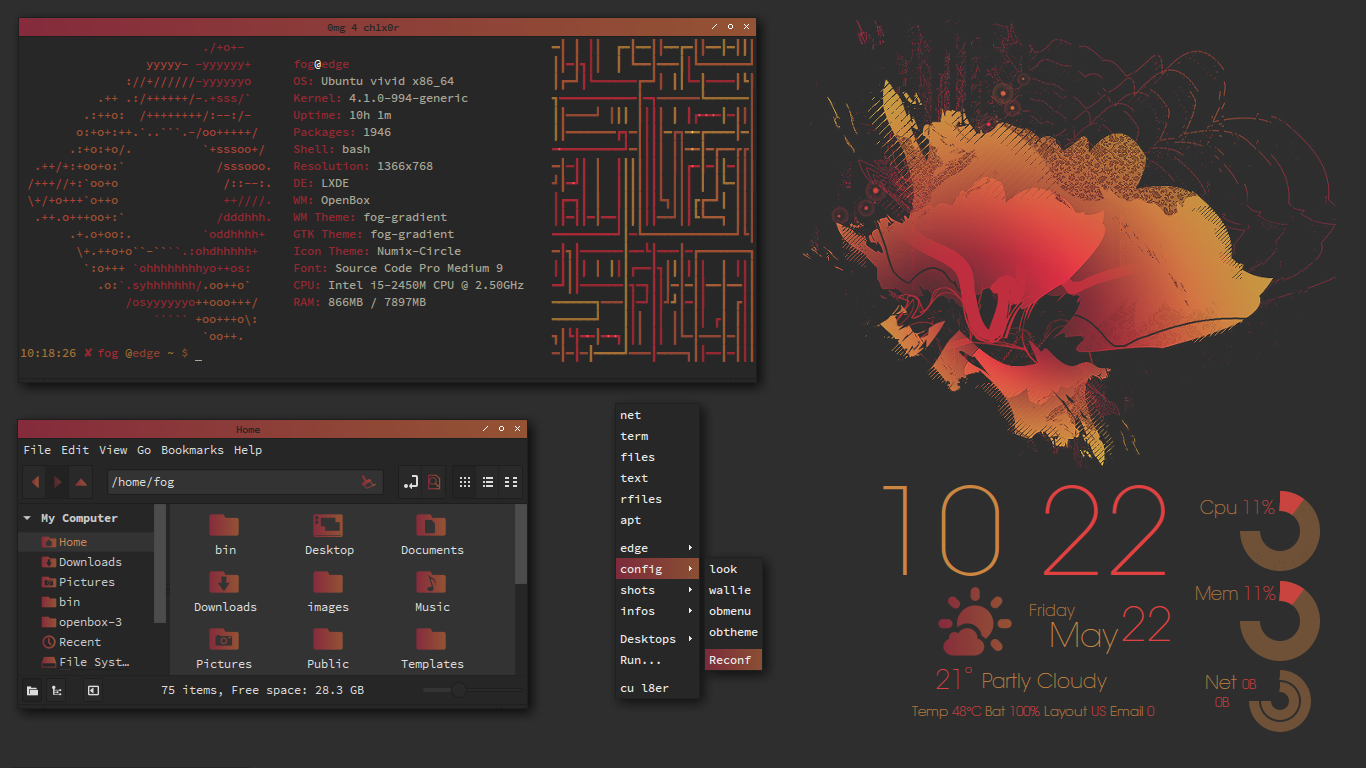1366x768 pixels.
Task: Select look in the config submenu
Action: point(734,569)
